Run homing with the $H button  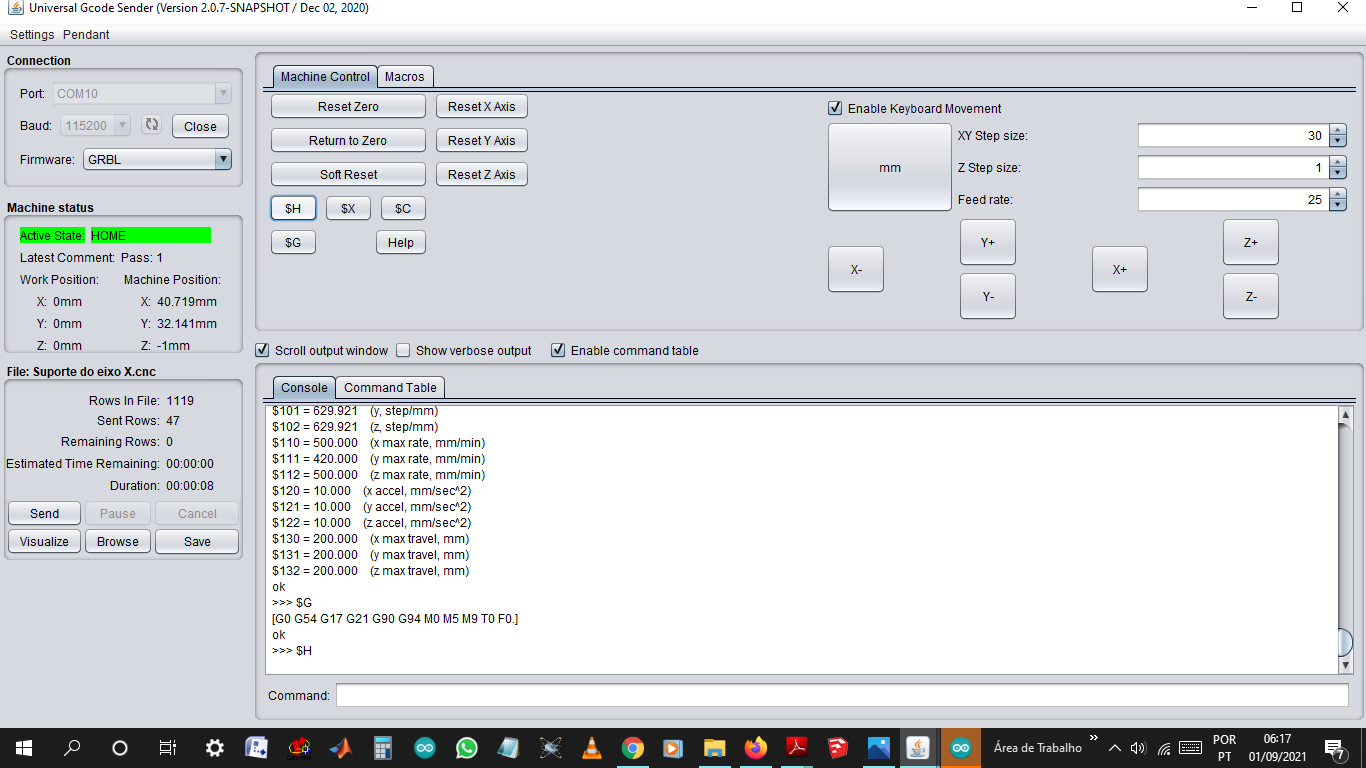(x=293, y=208)
